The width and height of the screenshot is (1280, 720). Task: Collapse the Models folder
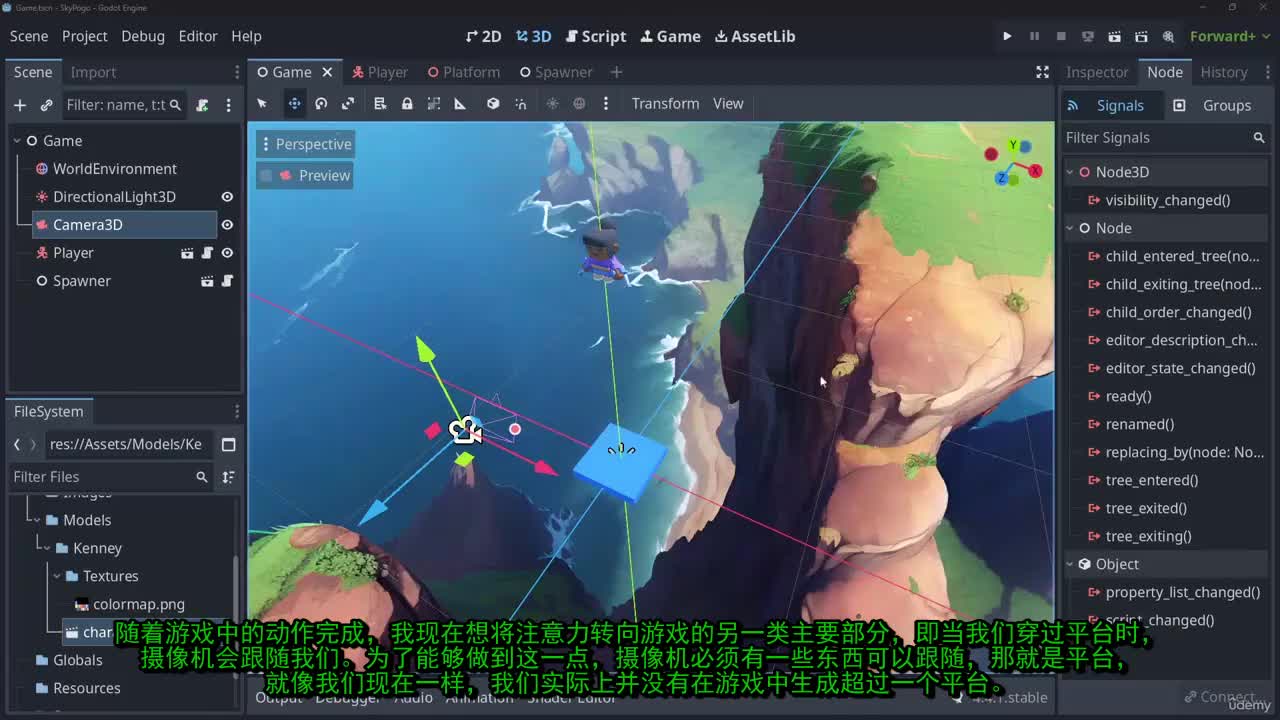pos(37,520)
